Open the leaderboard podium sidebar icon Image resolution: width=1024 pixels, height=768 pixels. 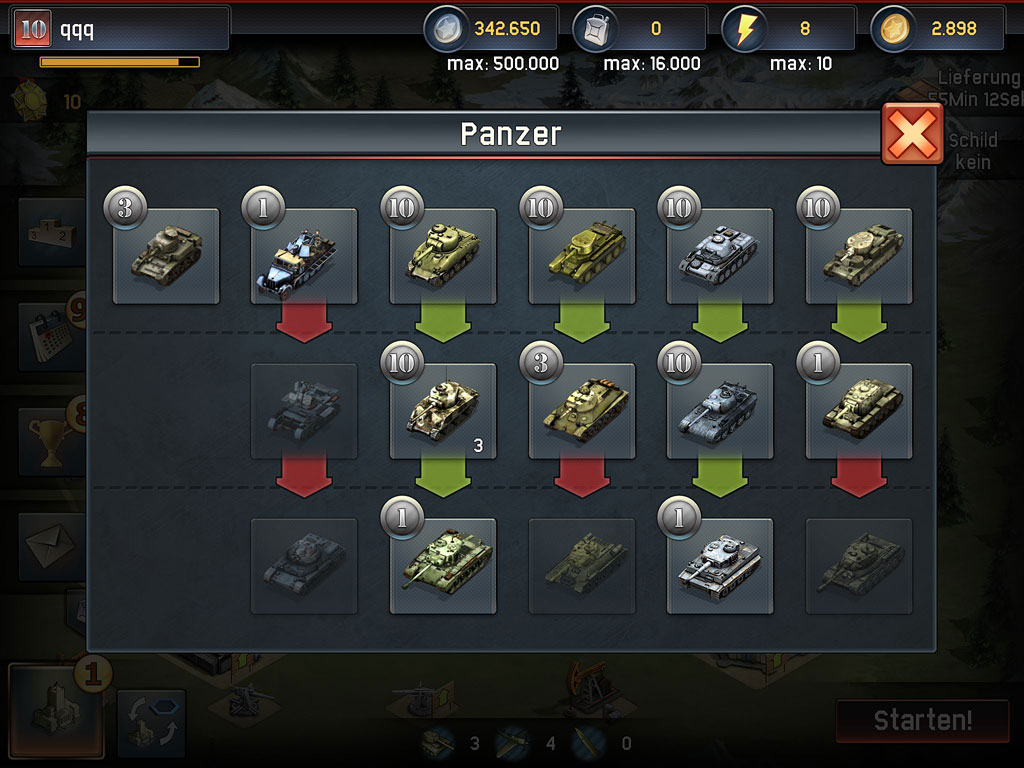click(52, 232)
